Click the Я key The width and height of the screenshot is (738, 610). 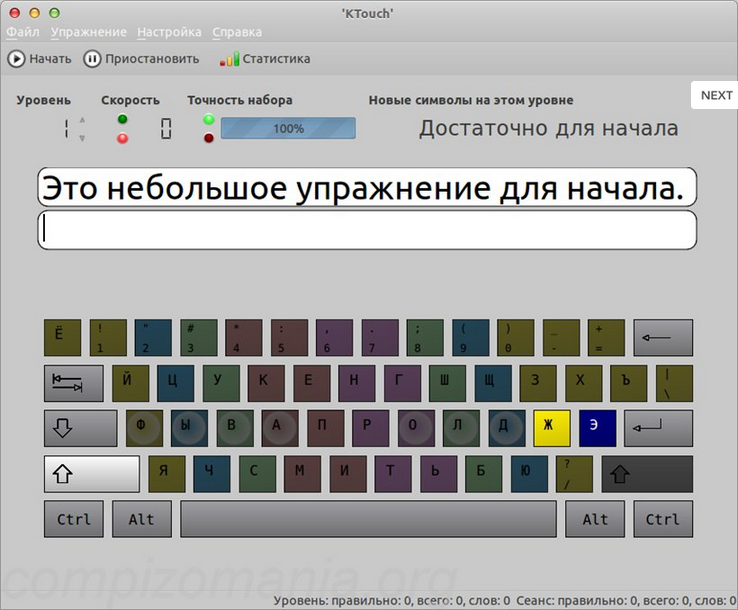167,474
